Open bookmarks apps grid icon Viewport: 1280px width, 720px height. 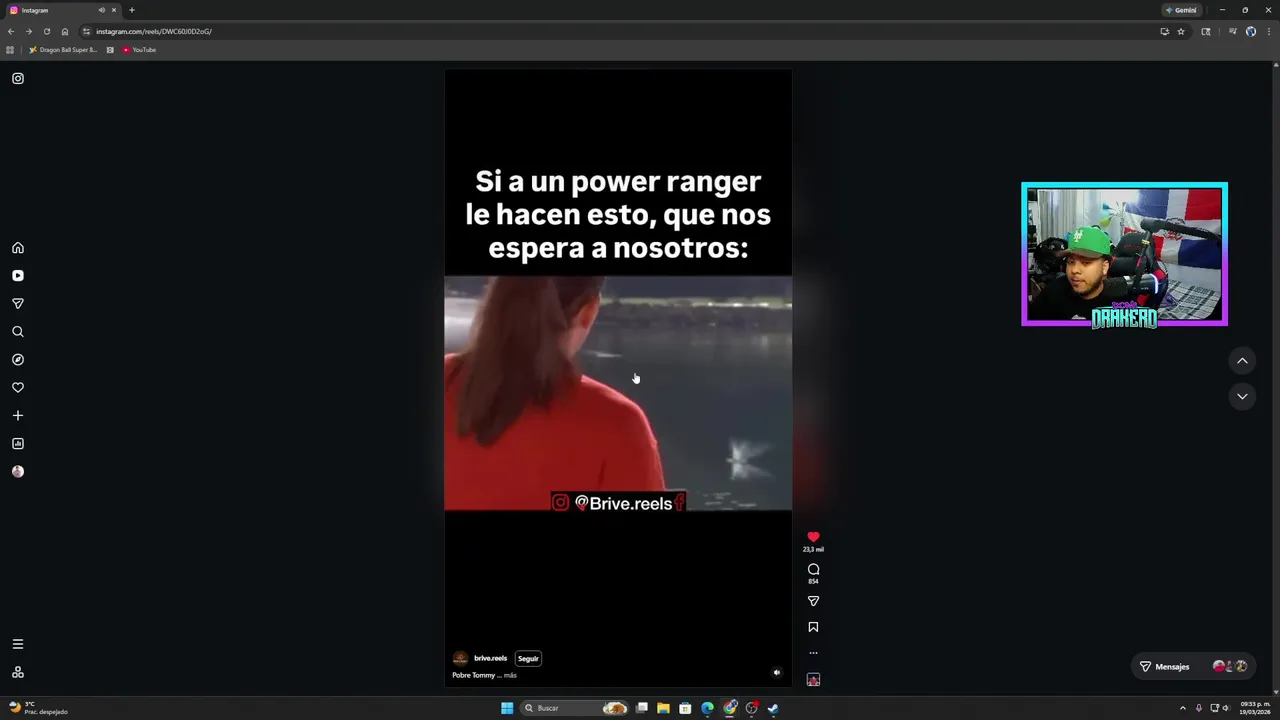10,50
